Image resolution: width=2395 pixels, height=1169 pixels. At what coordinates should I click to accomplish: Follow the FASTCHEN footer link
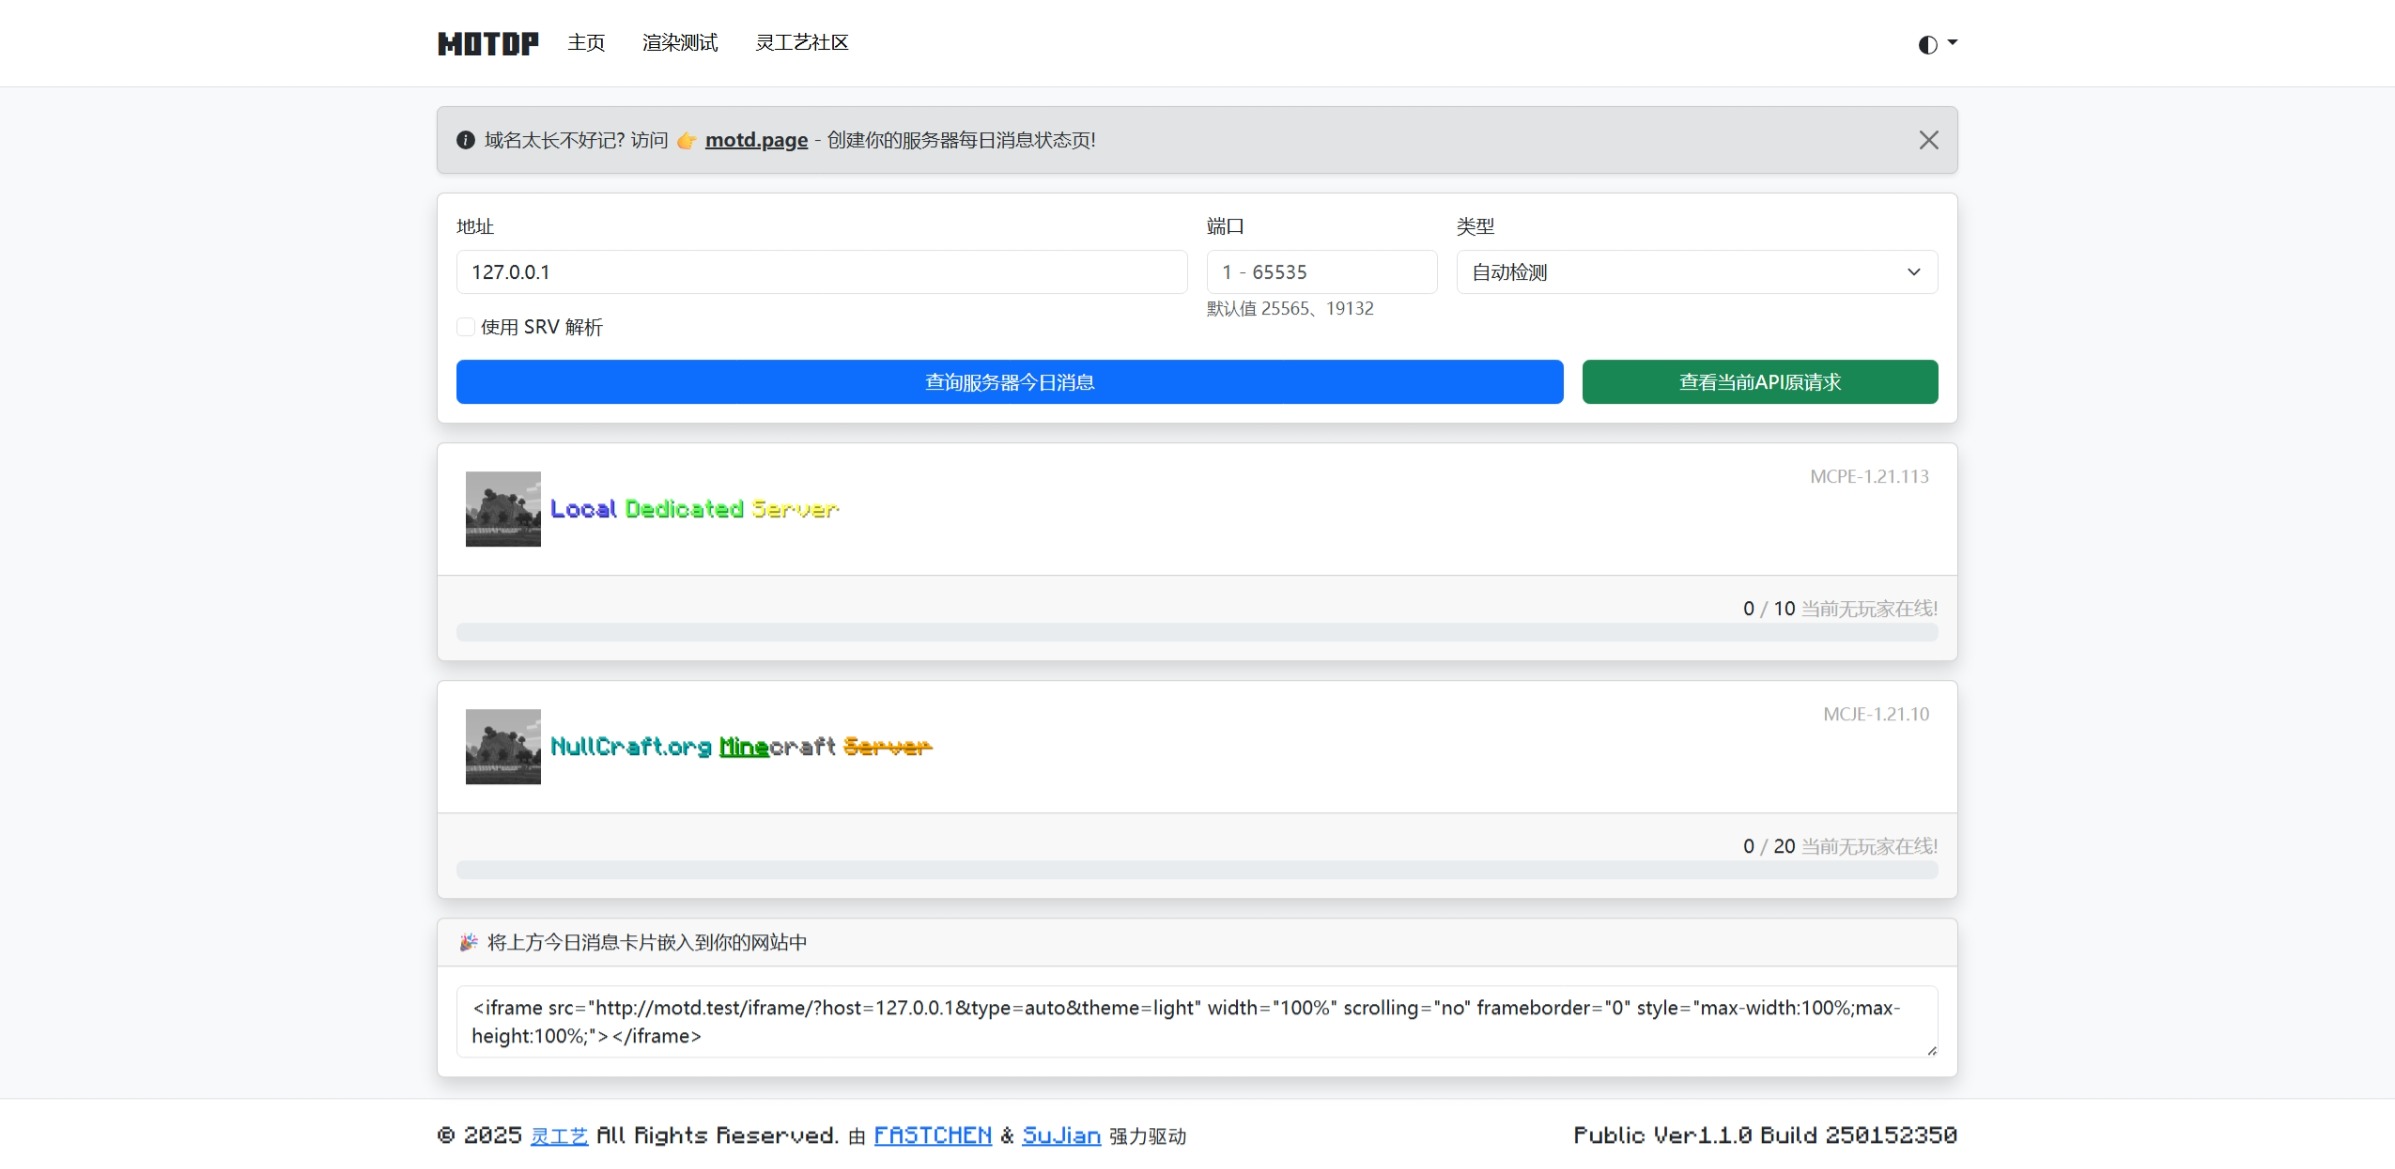point(932,1135)
